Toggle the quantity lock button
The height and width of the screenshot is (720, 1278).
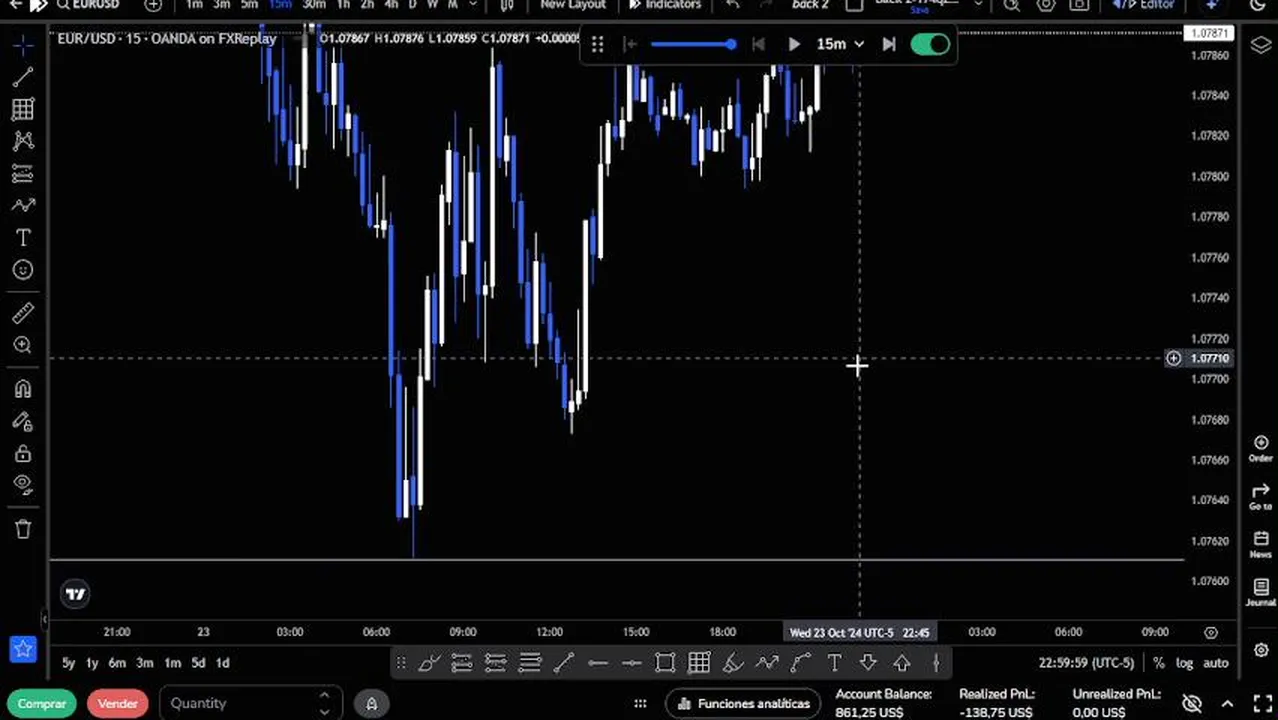click(371, 703)
